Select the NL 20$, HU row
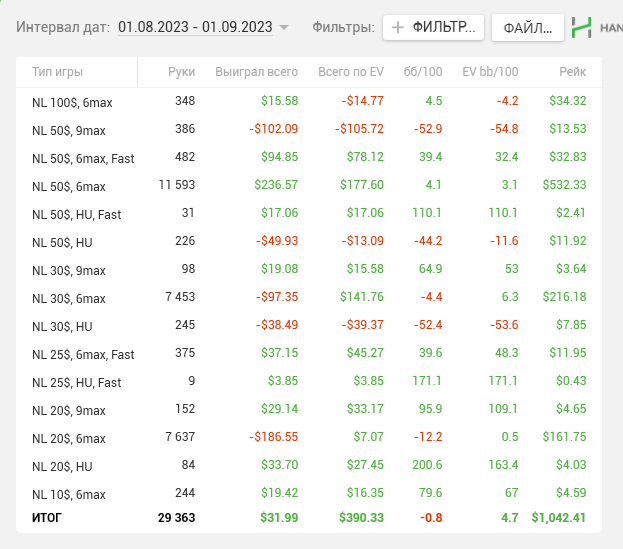Screen dimensions: 623x549 [309, 466]
